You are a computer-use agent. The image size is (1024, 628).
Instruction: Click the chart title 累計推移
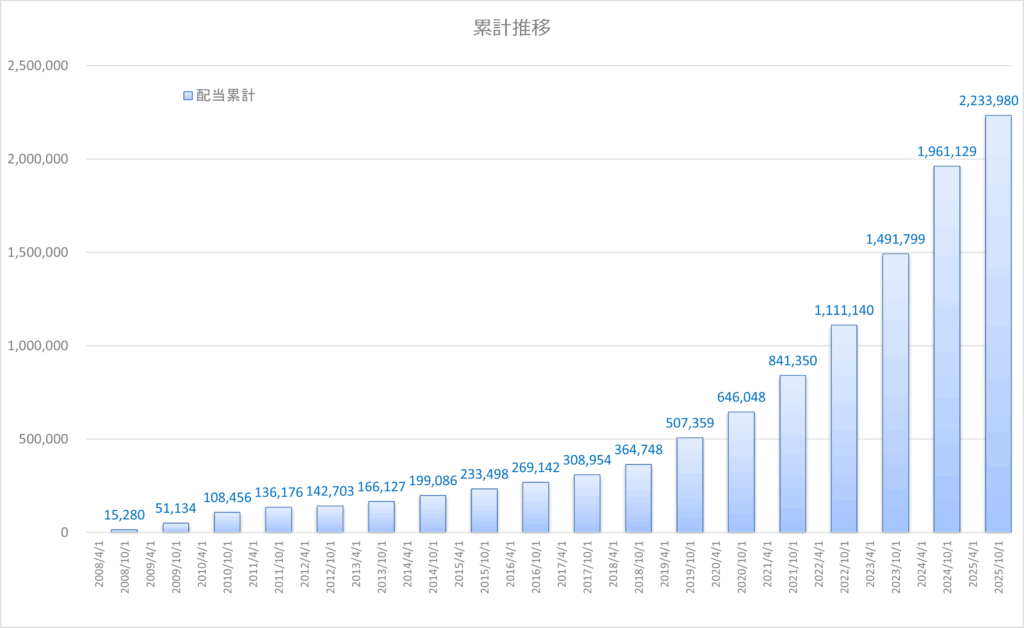511,28
